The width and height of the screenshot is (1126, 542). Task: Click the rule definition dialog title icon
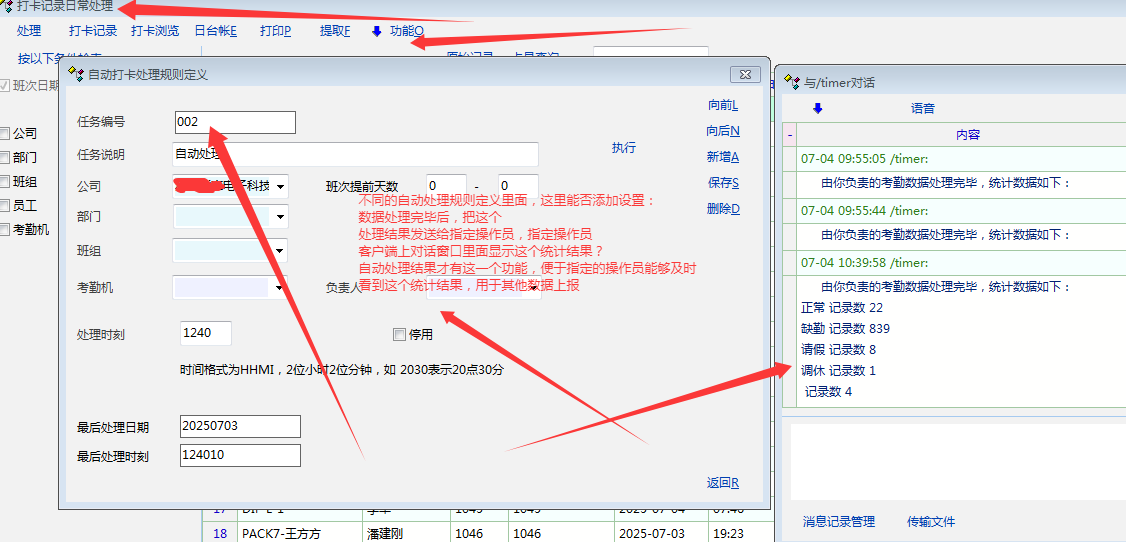(x=76, y=74)
